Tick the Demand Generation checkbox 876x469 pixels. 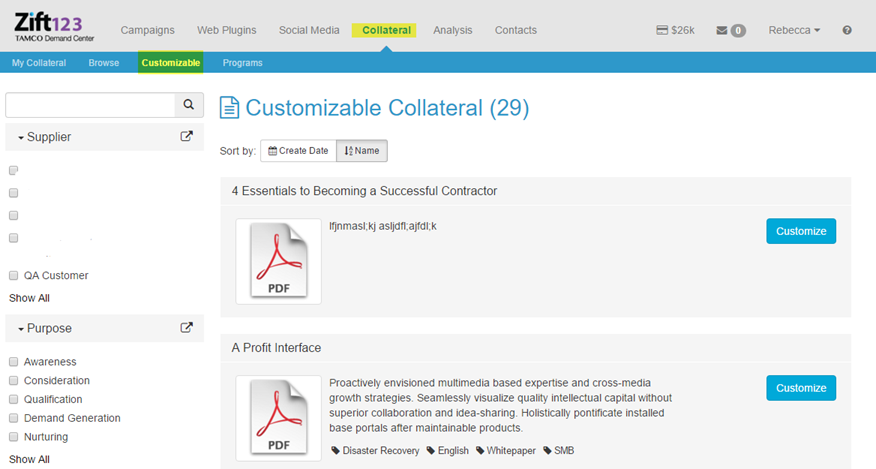click(x=14, y=418)
